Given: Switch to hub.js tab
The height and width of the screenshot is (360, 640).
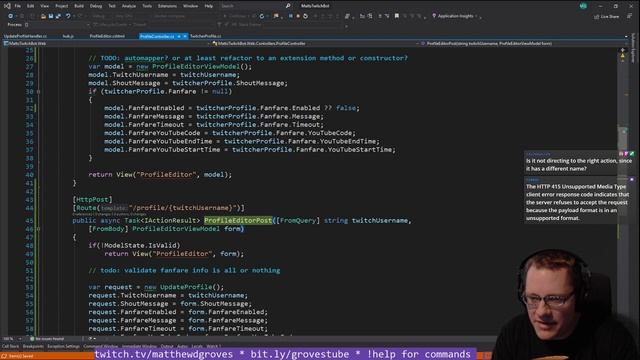Looking at the screenshot, I should (x=68, y=36).
